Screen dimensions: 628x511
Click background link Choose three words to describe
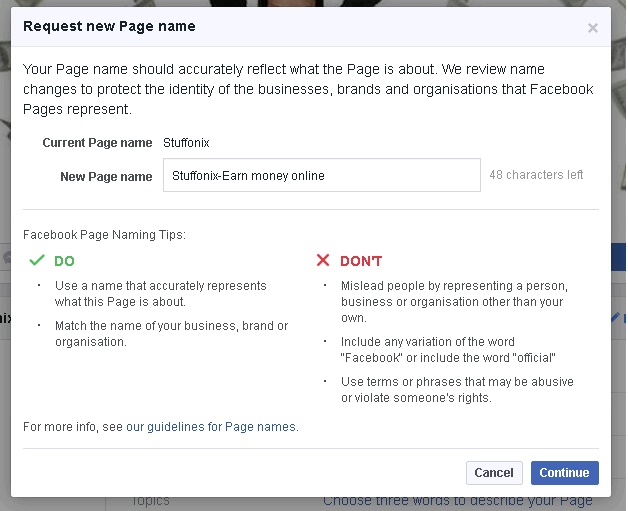tap(458, 501)
